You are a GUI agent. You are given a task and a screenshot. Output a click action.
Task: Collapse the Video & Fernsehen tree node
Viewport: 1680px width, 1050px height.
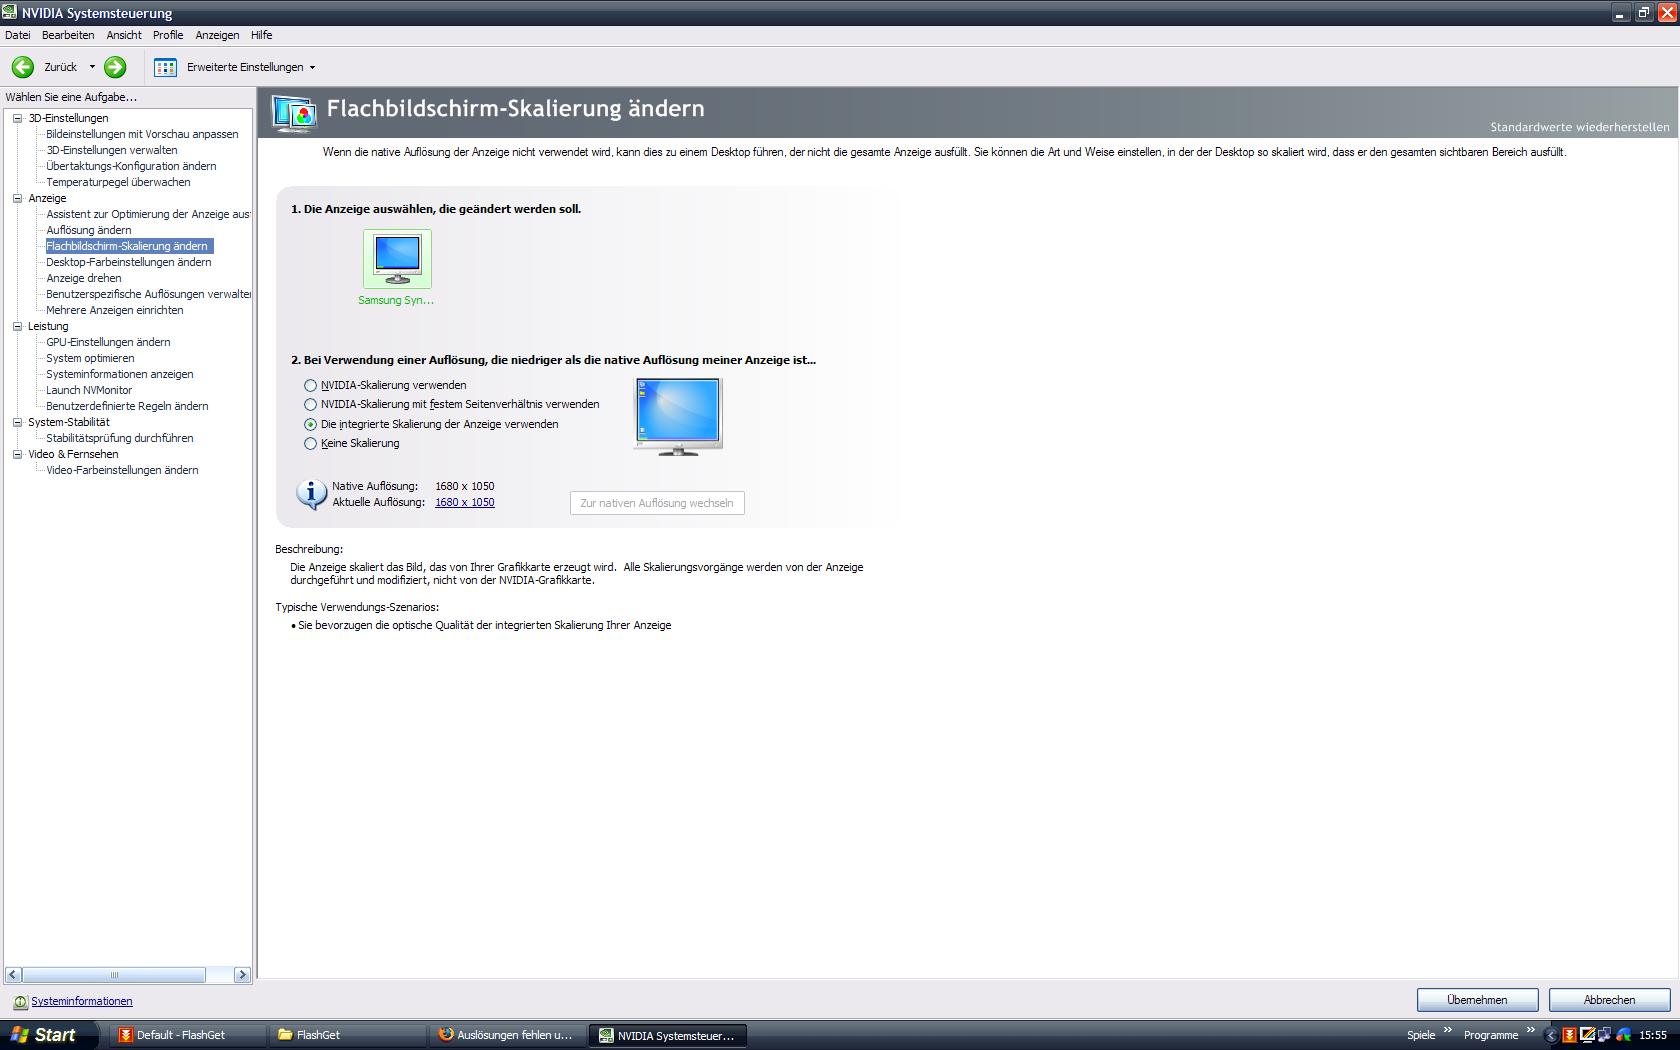click(17, 454)
